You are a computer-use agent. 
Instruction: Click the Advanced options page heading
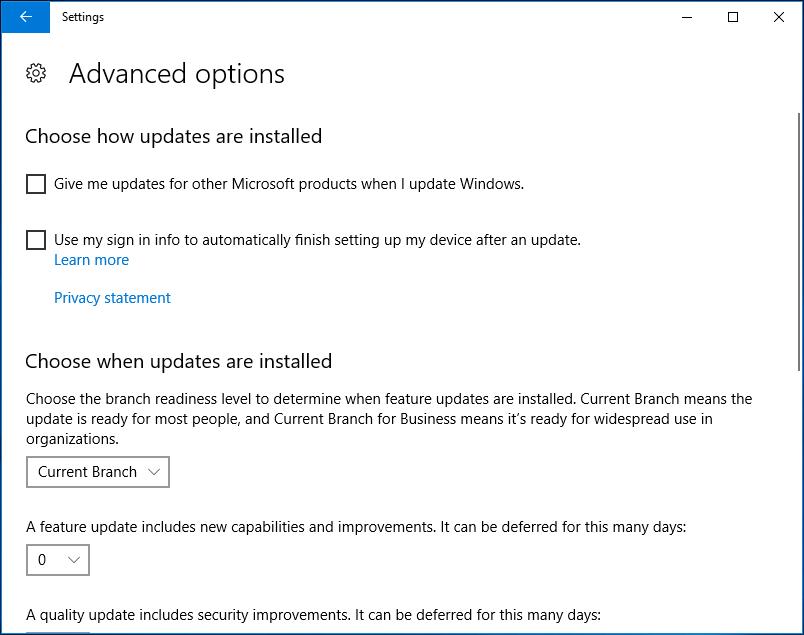177,74
